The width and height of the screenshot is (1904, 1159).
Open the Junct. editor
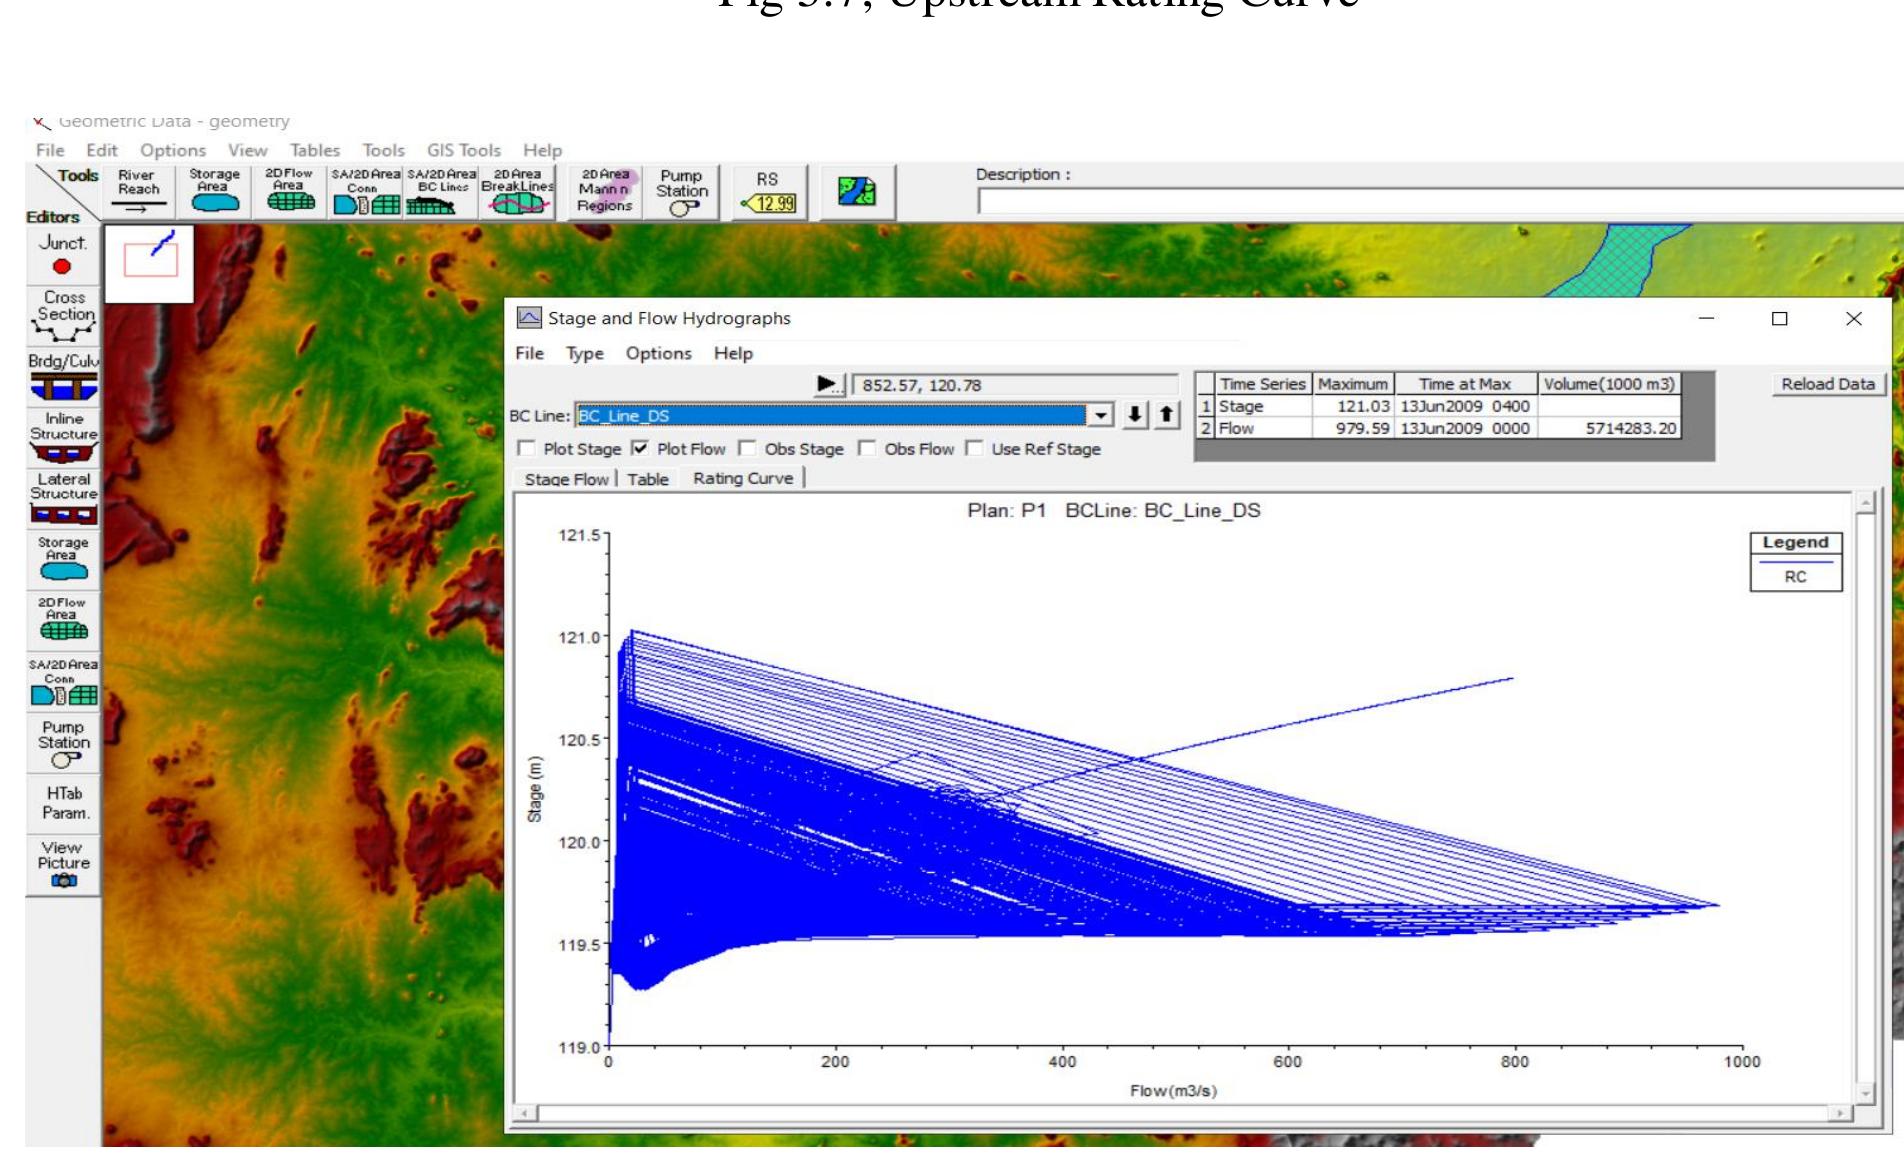coord(62,256)
